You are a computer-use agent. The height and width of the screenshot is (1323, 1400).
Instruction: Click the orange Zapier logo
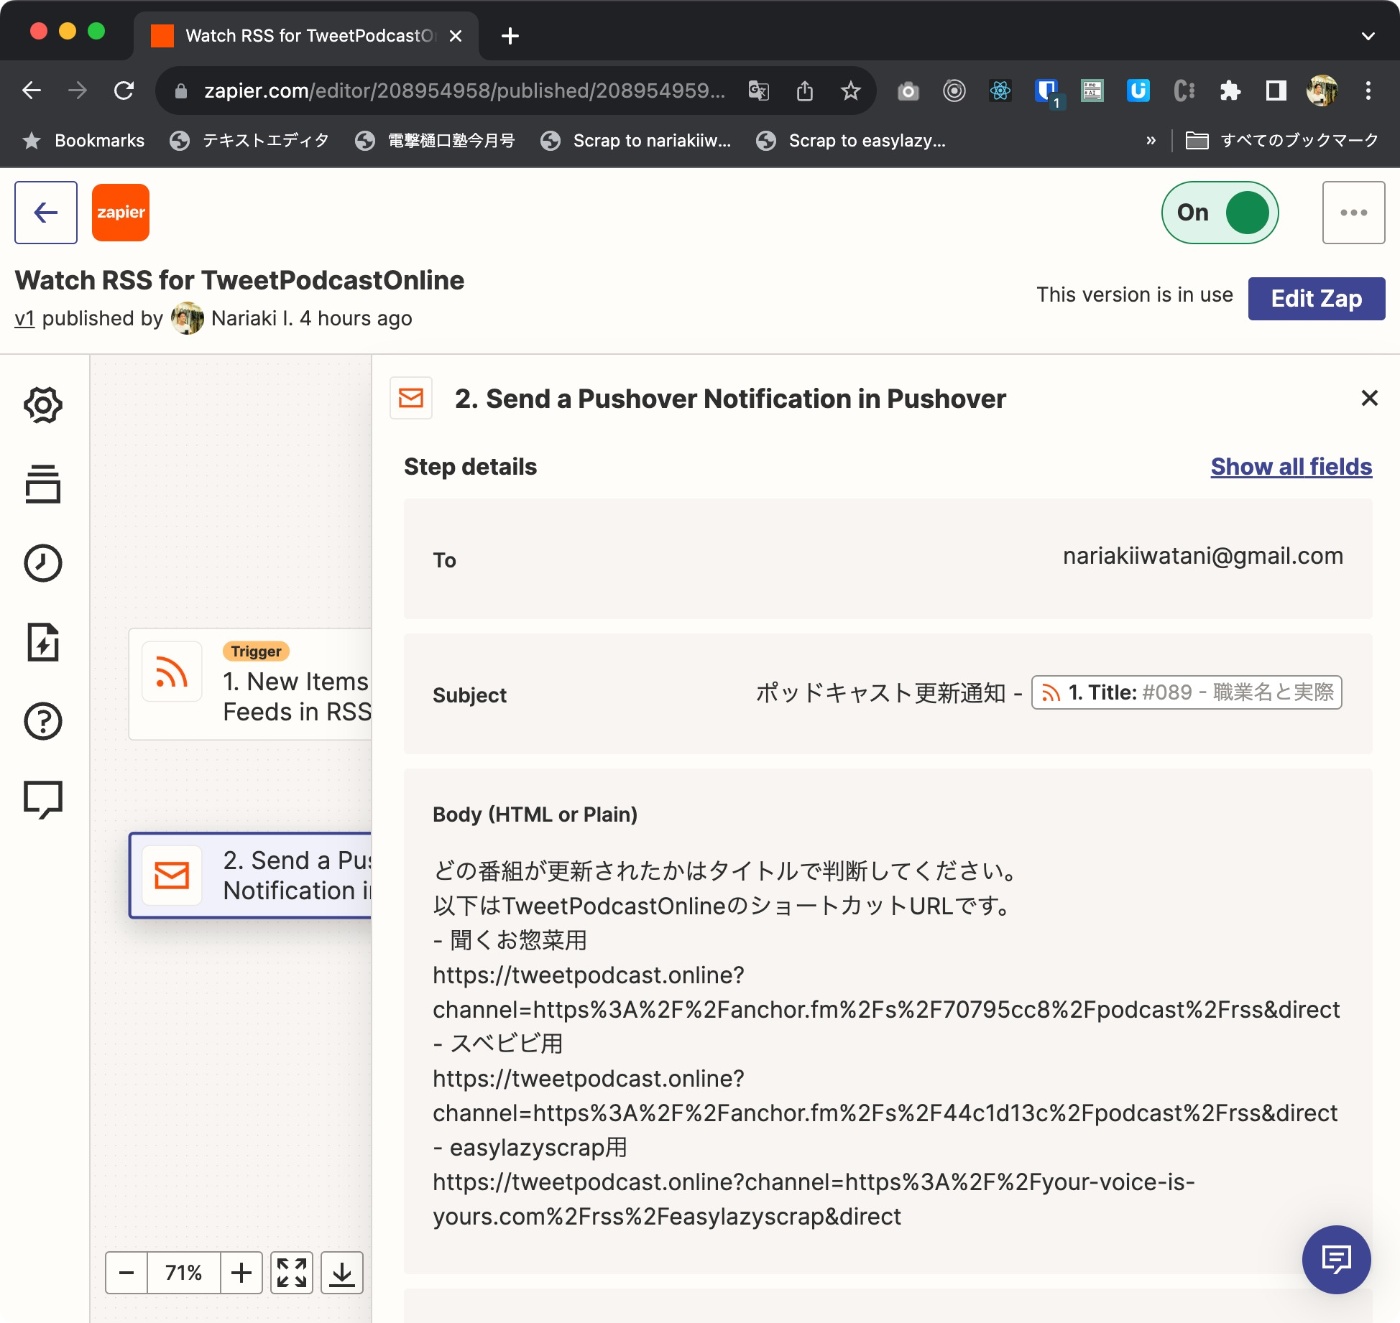coord(121,212)
